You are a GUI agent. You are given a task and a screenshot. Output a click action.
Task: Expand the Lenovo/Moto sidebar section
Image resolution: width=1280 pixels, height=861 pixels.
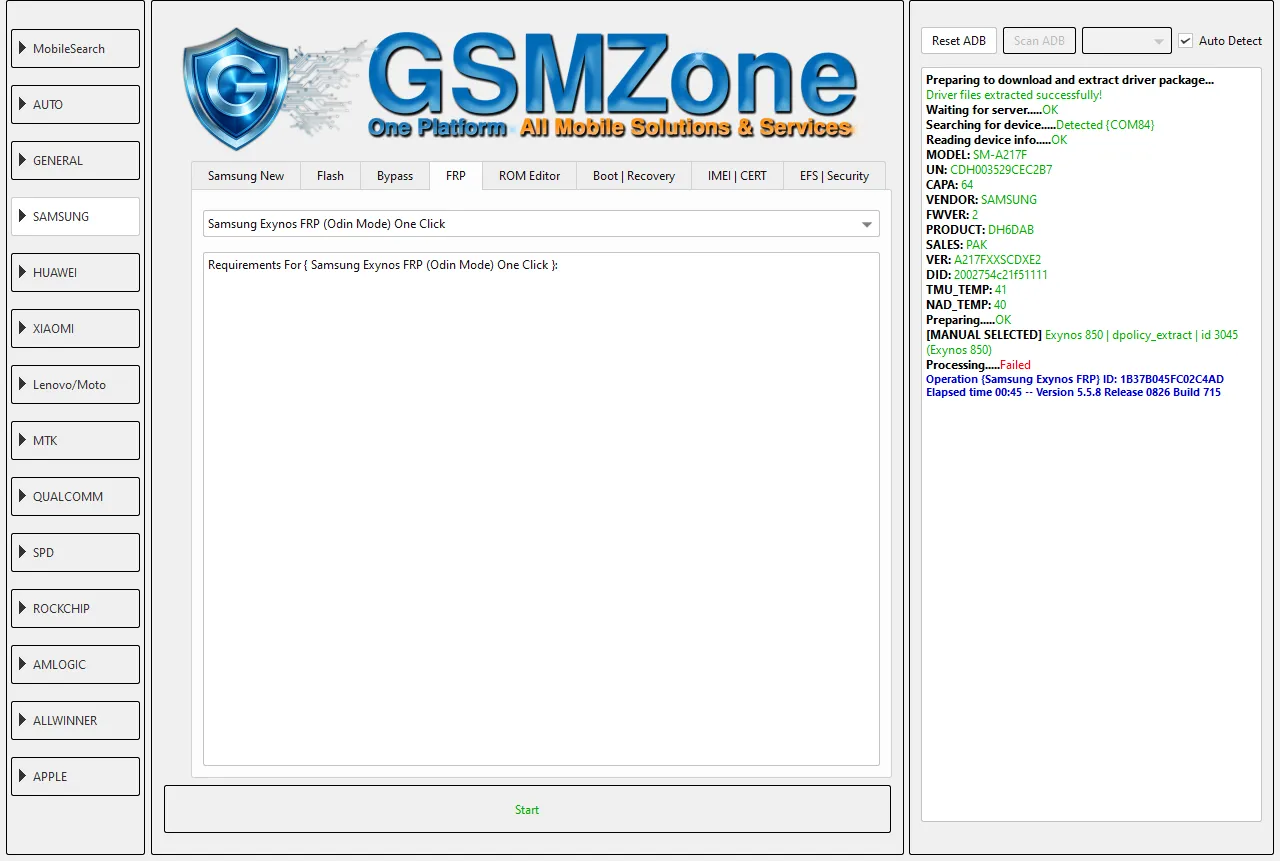coord(76,384)
